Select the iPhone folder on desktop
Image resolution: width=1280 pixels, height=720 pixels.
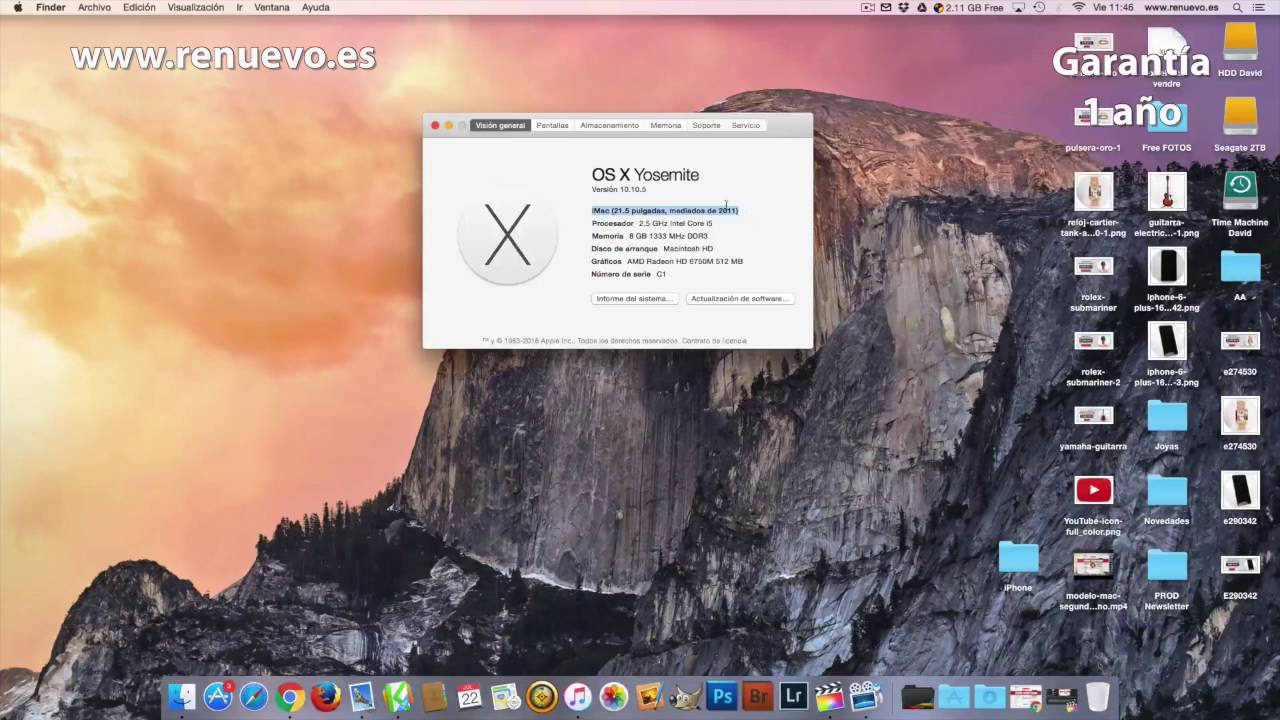click(x=1018, y=565)
